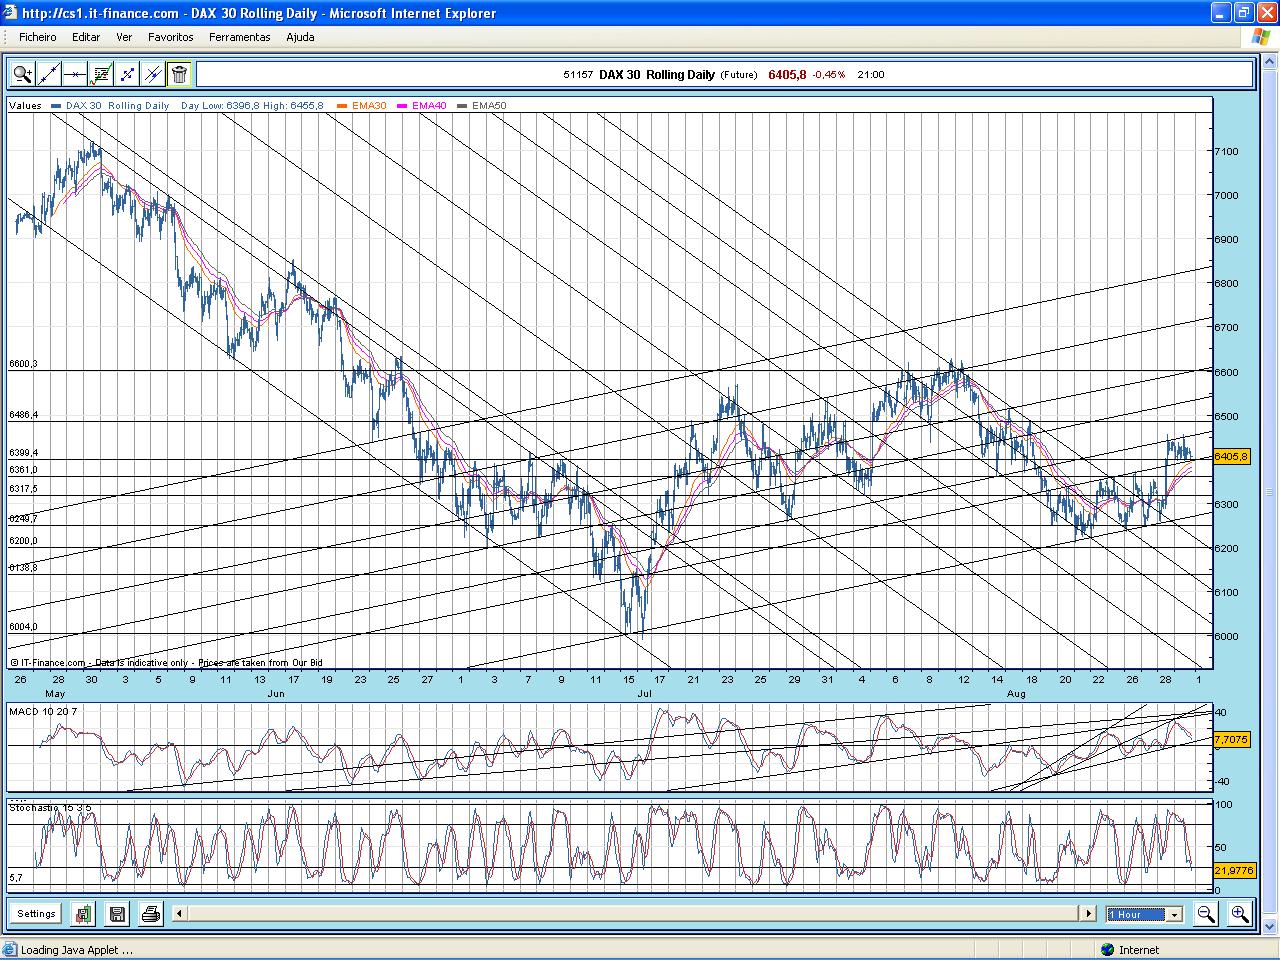The image size is (1280, 960).
Task: Click the 'Aug' month label on time axis
Action: (1016, 693)
